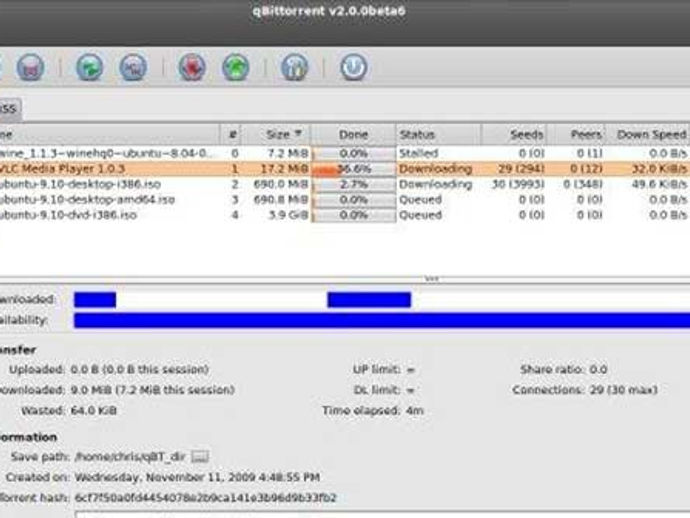Image resolution: width=690 pixels, height=518 pixels.
Task: Click the 29 (294) seeds value
Action: coord(521,169)
